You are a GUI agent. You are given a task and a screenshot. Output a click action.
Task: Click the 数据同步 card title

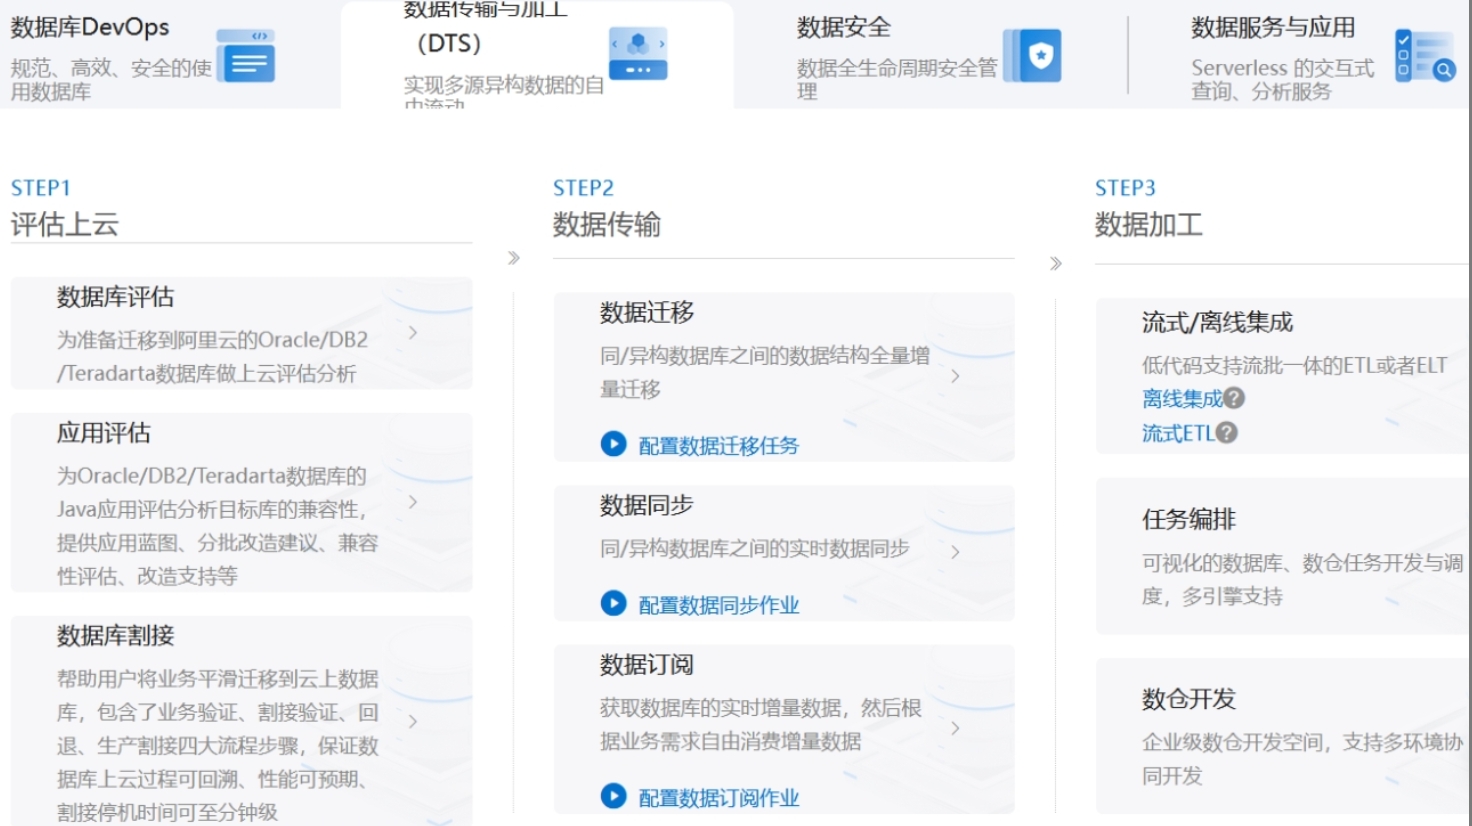pos(647,506)
